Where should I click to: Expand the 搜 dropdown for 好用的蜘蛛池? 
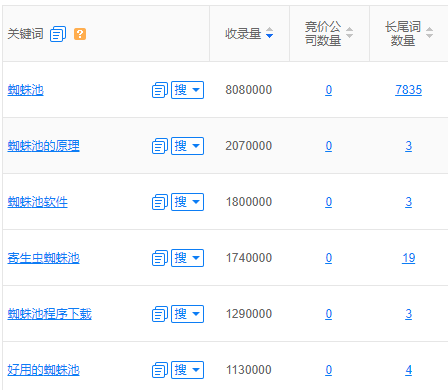(187, 370)
